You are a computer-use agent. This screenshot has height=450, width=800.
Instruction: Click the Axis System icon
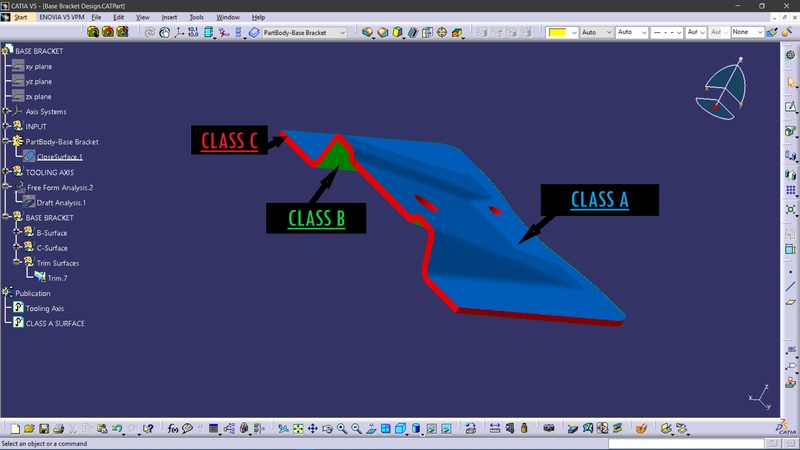pos(179,33)
